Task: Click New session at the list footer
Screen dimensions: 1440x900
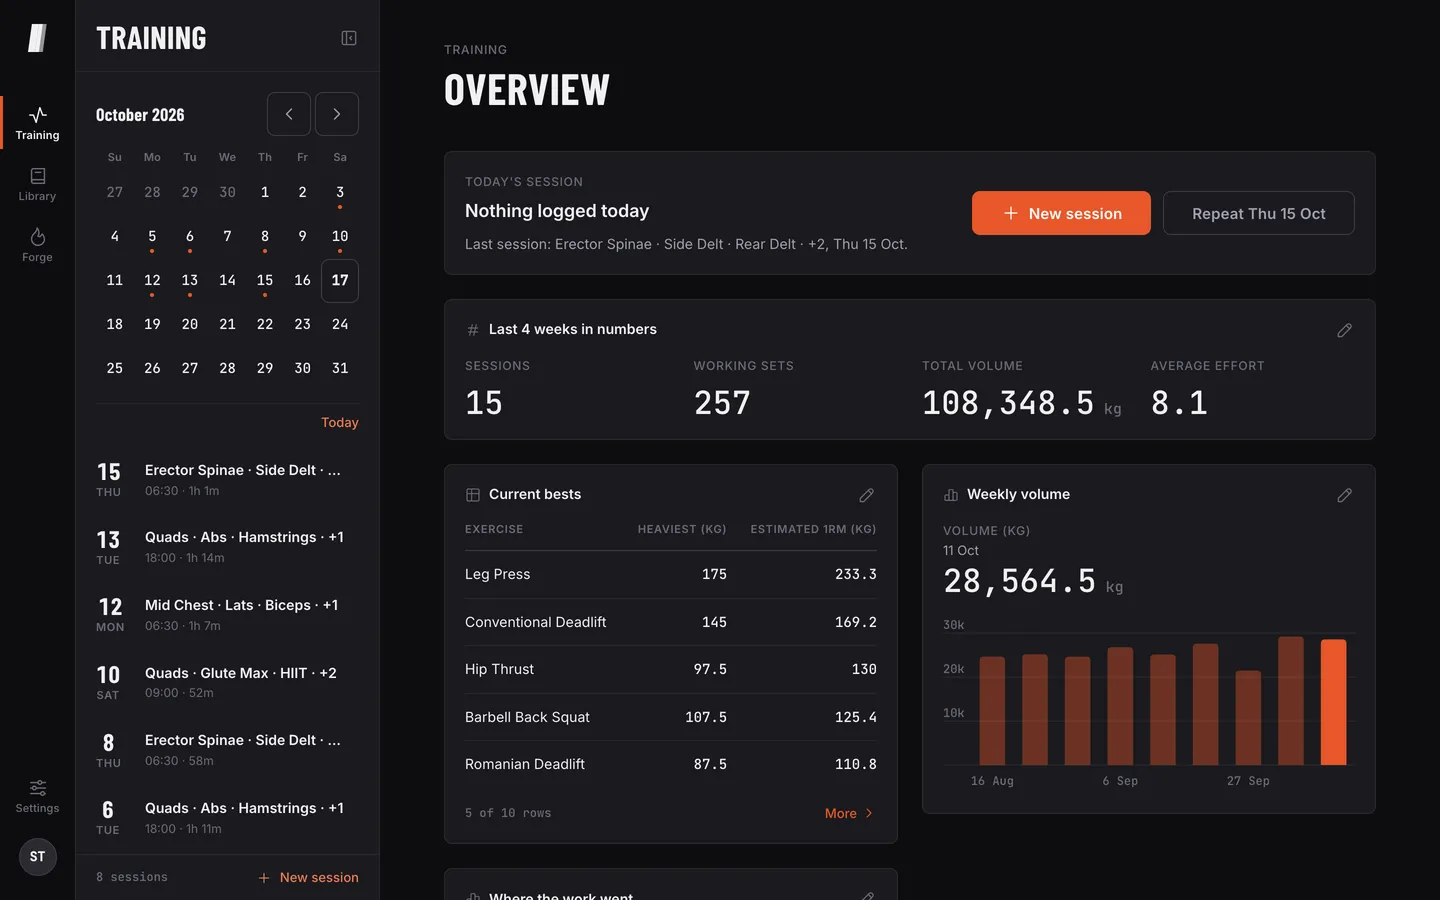Action: coord(308,877)
